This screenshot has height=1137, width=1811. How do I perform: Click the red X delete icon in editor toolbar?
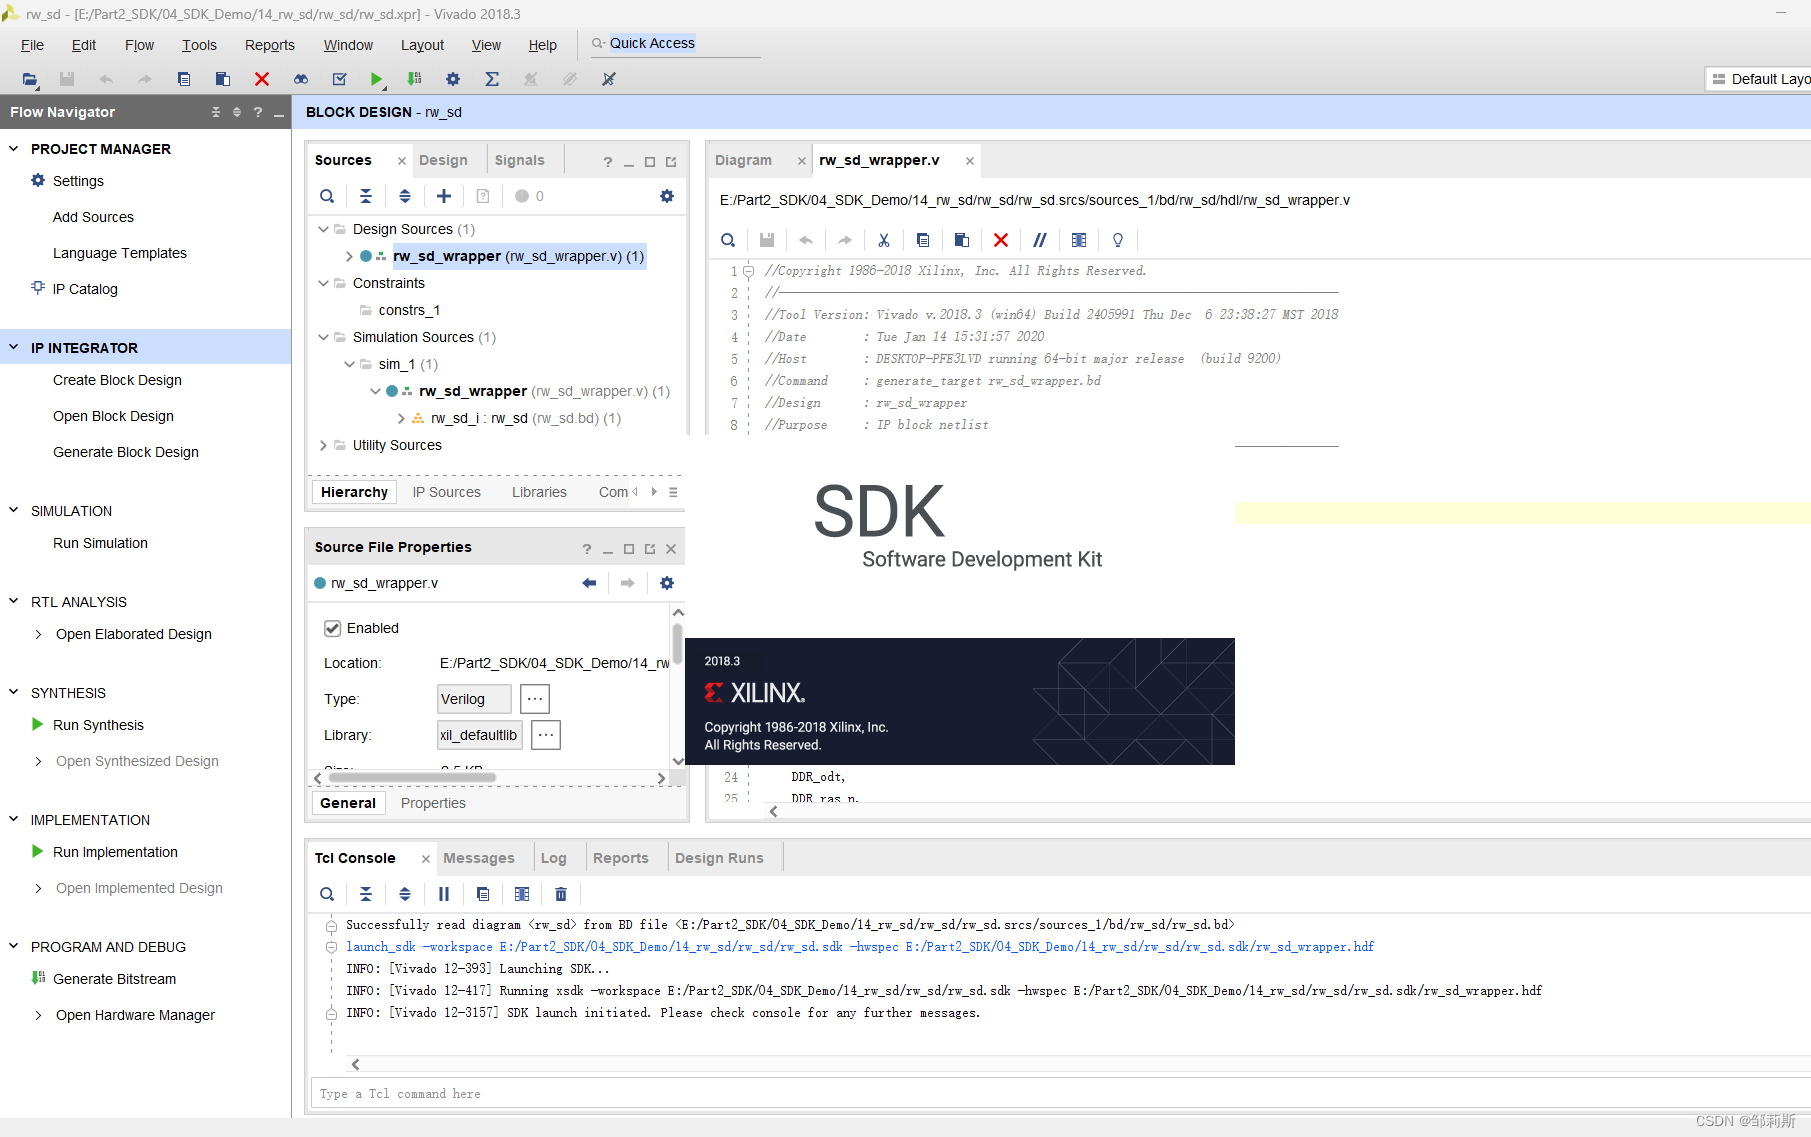[1001, 240]
